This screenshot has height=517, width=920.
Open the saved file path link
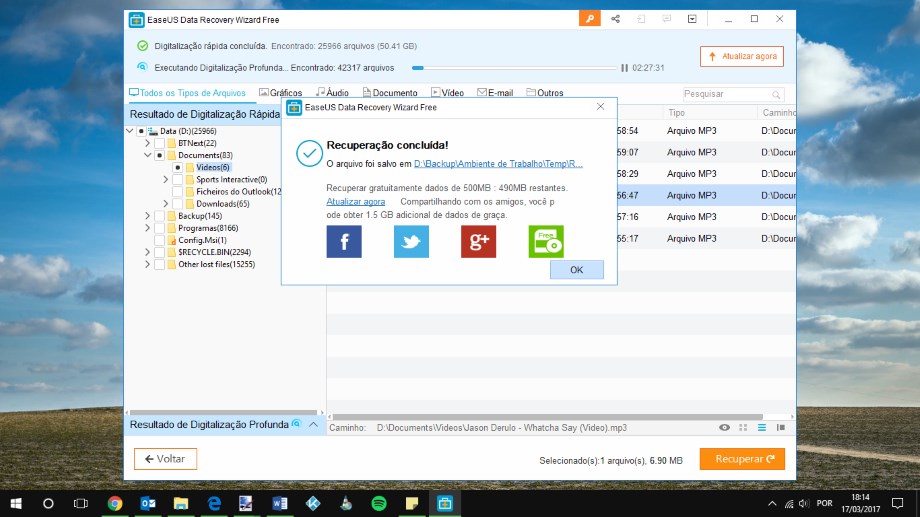(x=498, y=163)
